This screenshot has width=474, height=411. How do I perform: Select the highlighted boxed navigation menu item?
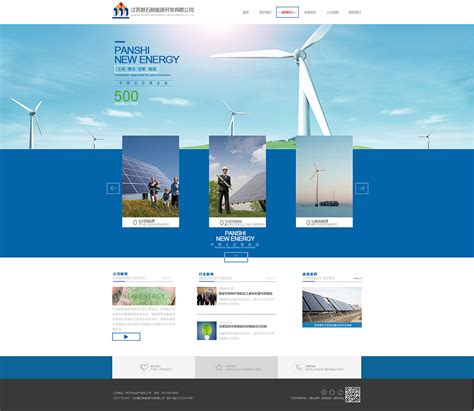point(287,12)
